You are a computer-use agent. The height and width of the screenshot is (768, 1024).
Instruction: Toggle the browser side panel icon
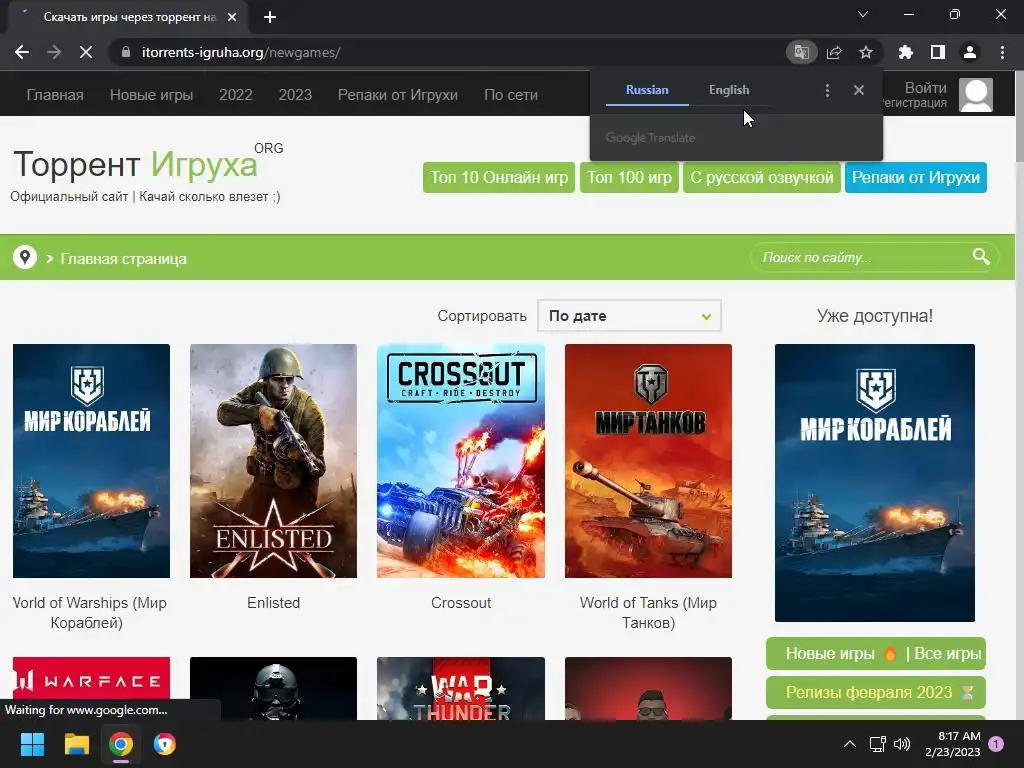point(938,52)
